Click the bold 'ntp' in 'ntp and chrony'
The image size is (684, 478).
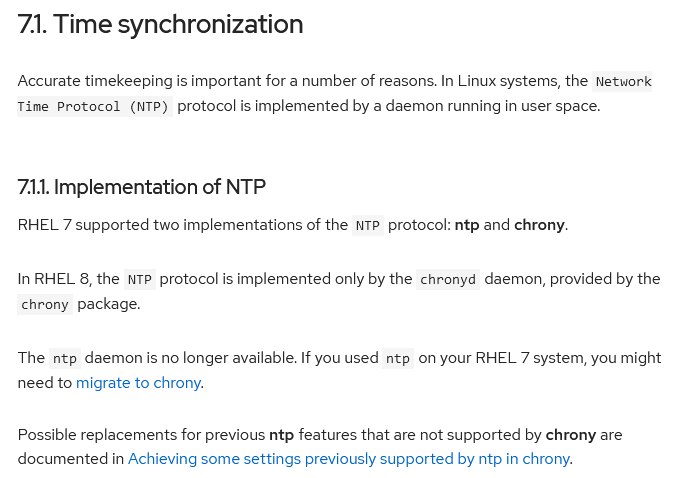tap(467, 225)
